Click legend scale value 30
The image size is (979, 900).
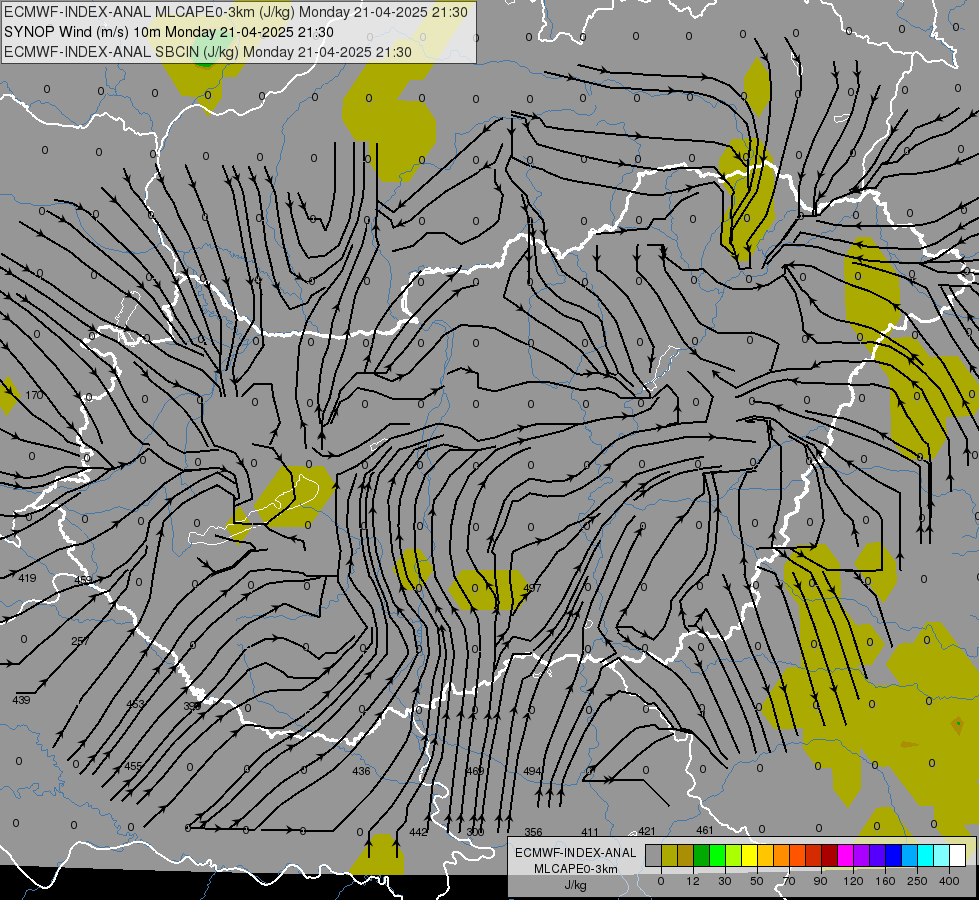tap(725, 881)
